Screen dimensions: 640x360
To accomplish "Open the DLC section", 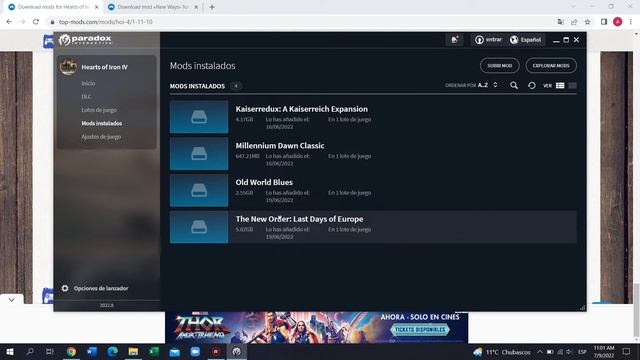I will 86,97.
